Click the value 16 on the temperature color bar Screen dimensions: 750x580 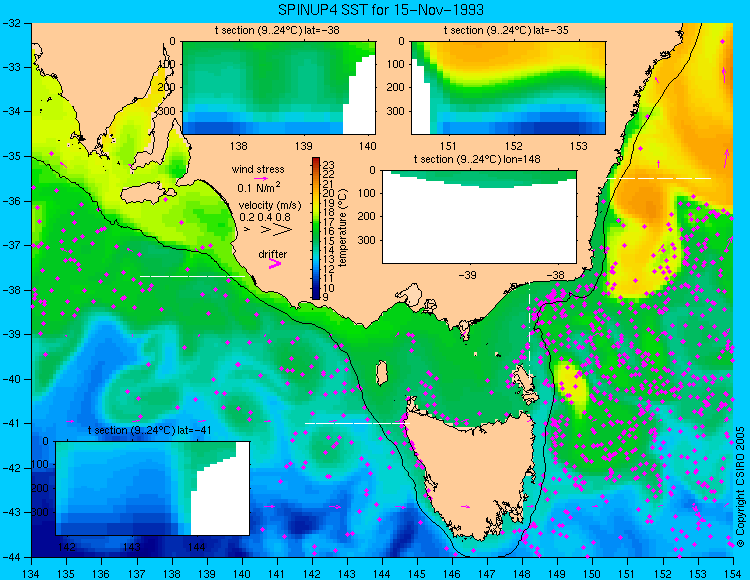click(329, 231)
